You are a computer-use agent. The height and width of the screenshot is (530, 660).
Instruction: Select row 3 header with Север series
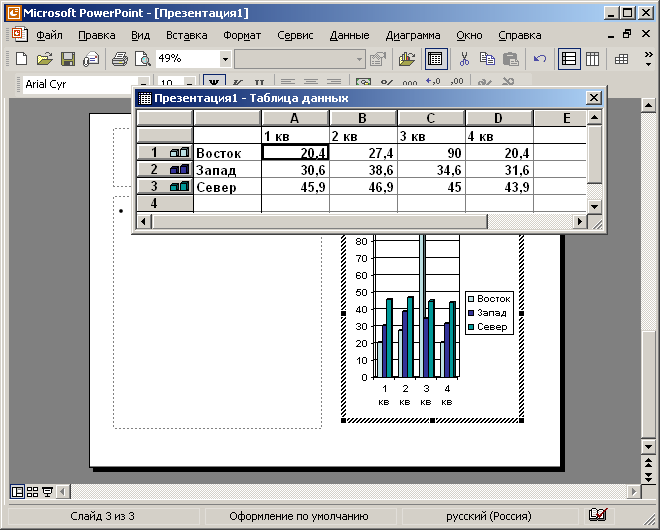tap(165, 186)
